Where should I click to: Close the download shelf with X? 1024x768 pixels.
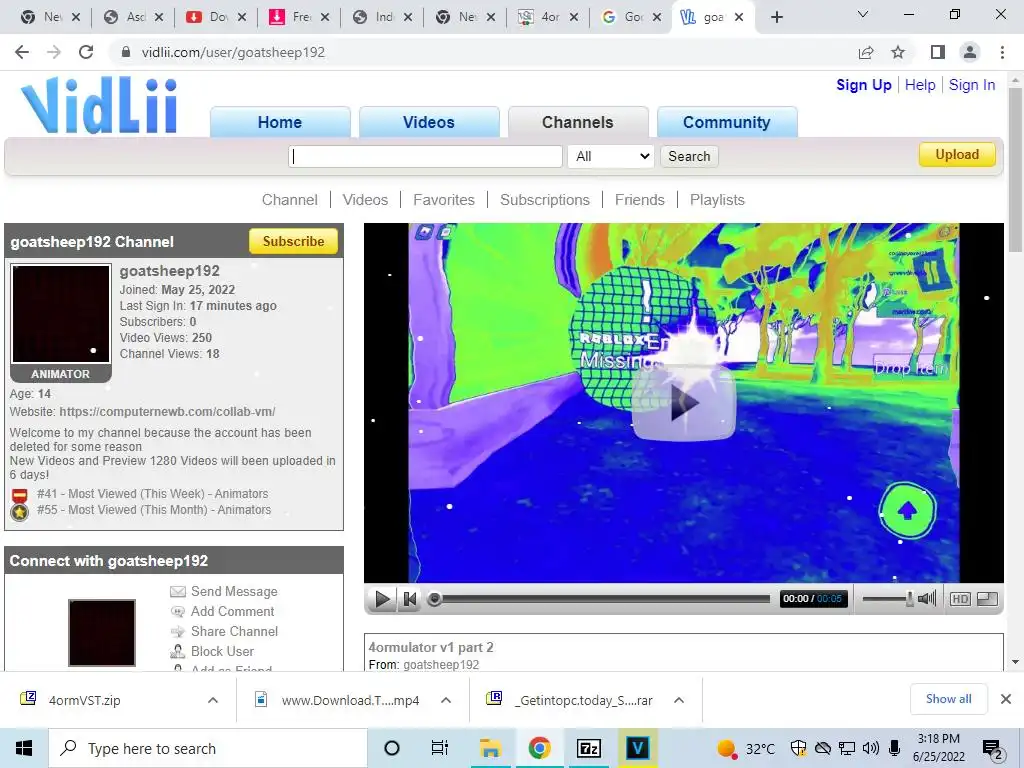tap(1006, 699)
